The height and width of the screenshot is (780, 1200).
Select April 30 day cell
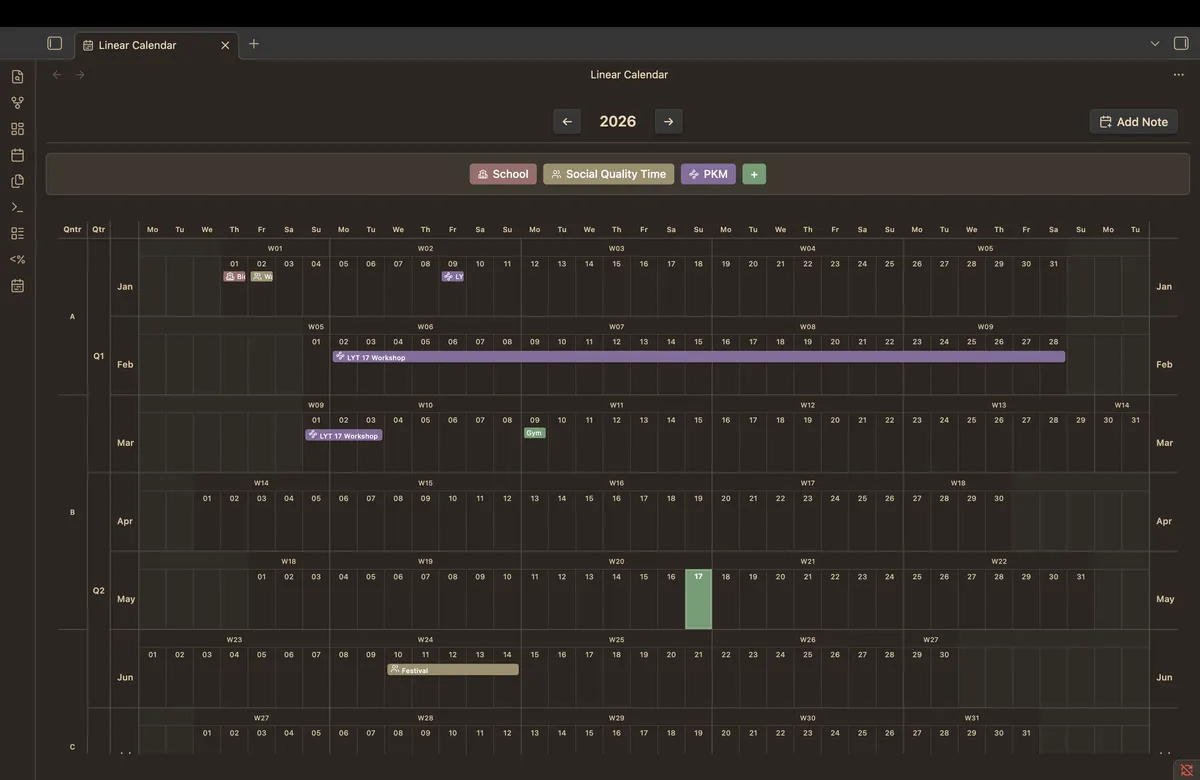(998, 521)
